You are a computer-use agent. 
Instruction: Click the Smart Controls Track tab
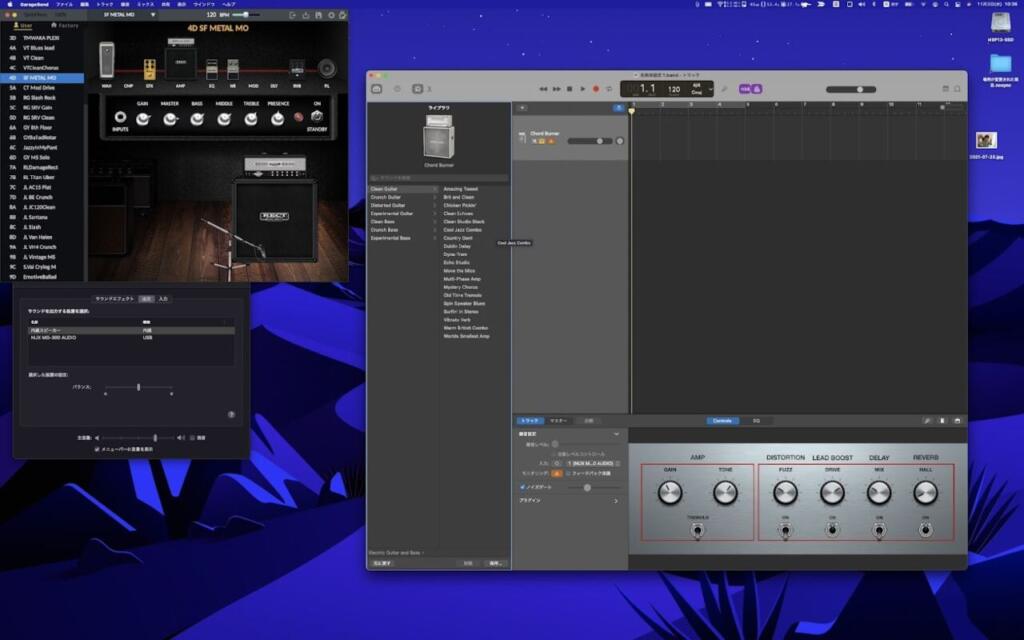530,421
